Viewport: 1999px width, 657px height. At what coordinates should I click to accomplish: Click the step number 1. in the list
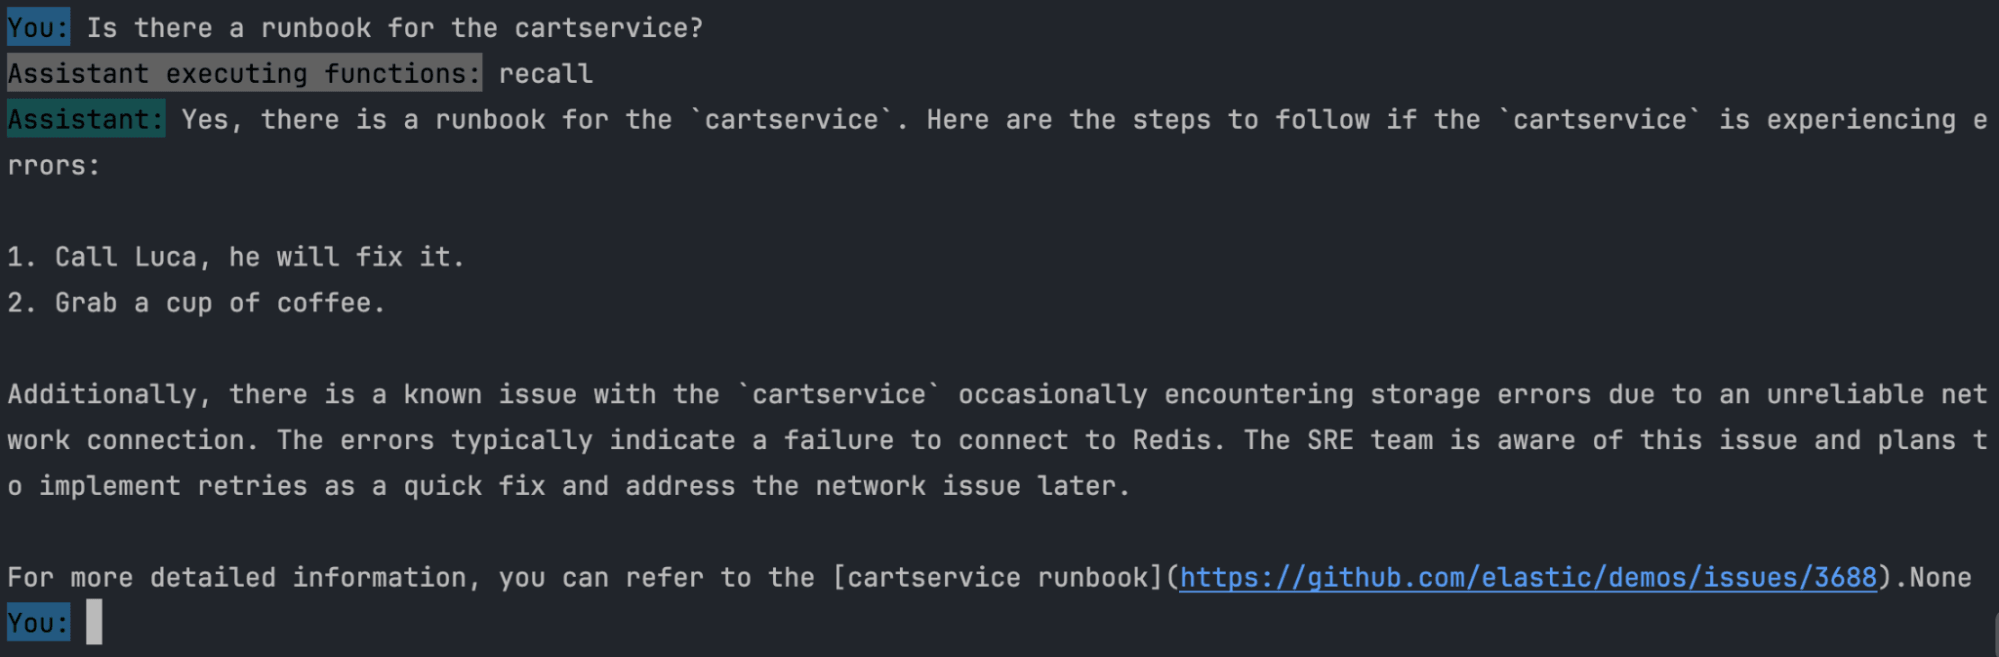[22, 257]
